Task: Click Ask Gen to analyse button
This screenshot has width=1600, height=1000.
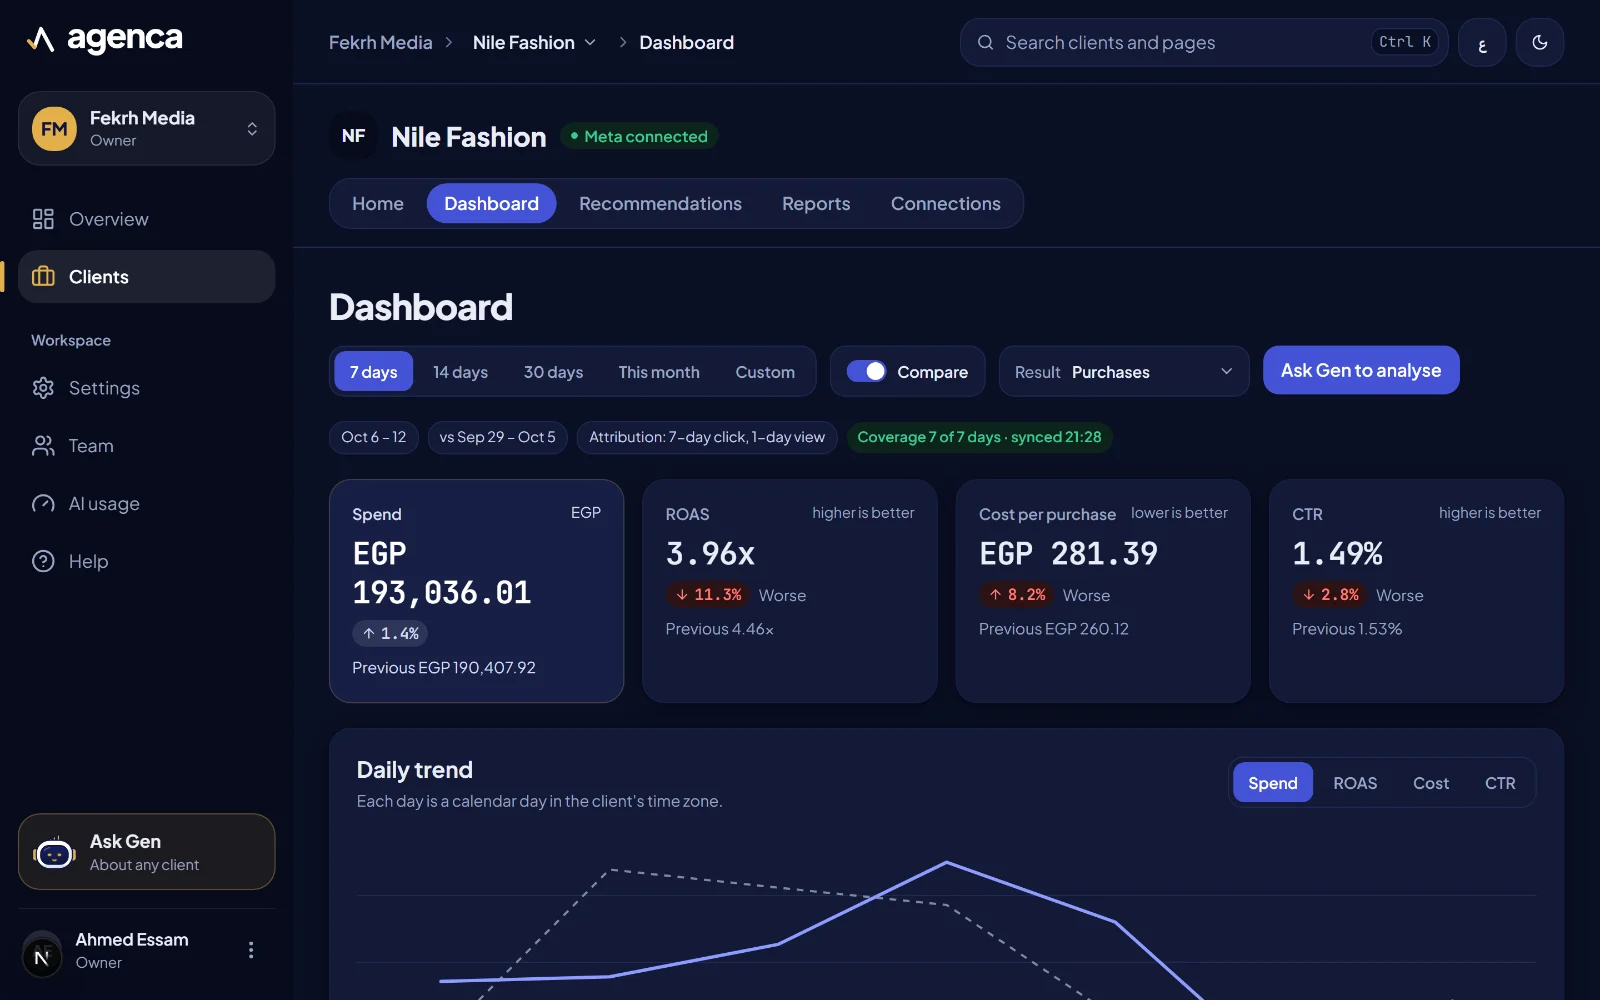Action: (x=1361, y=370)
